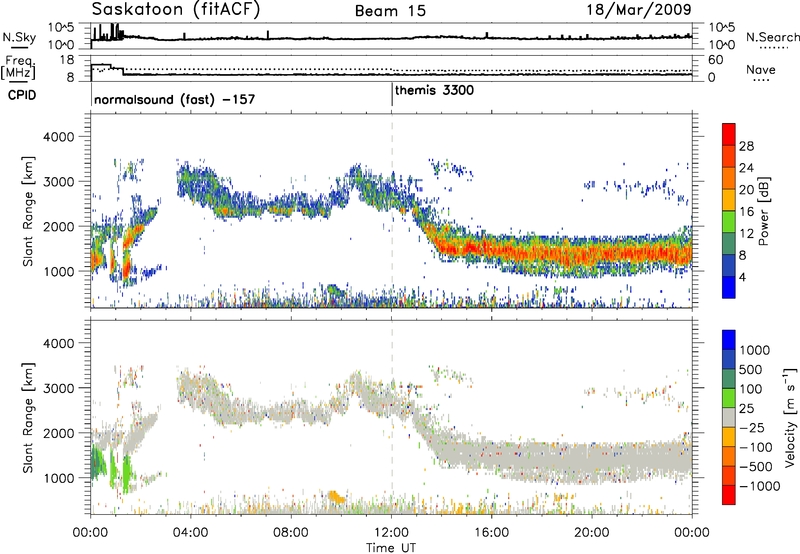Viewport: 800px width, 554px height.
Task: Click the "18" tick on frequency axis
Action: coord(67,60)
